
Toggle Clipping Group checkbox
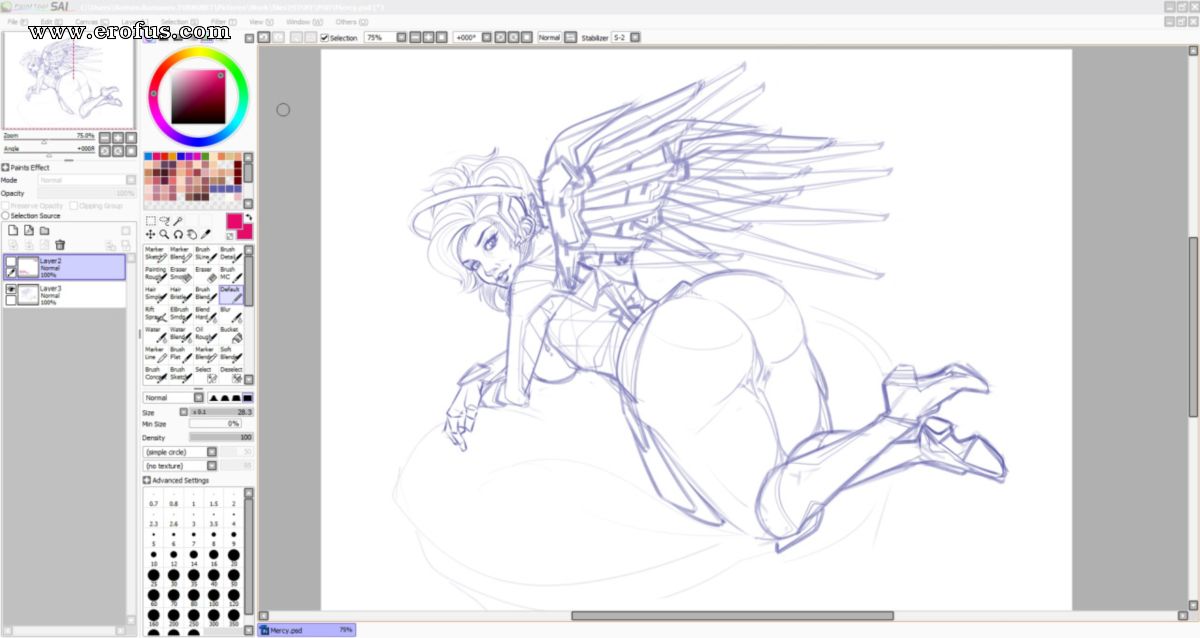point(75,205)
